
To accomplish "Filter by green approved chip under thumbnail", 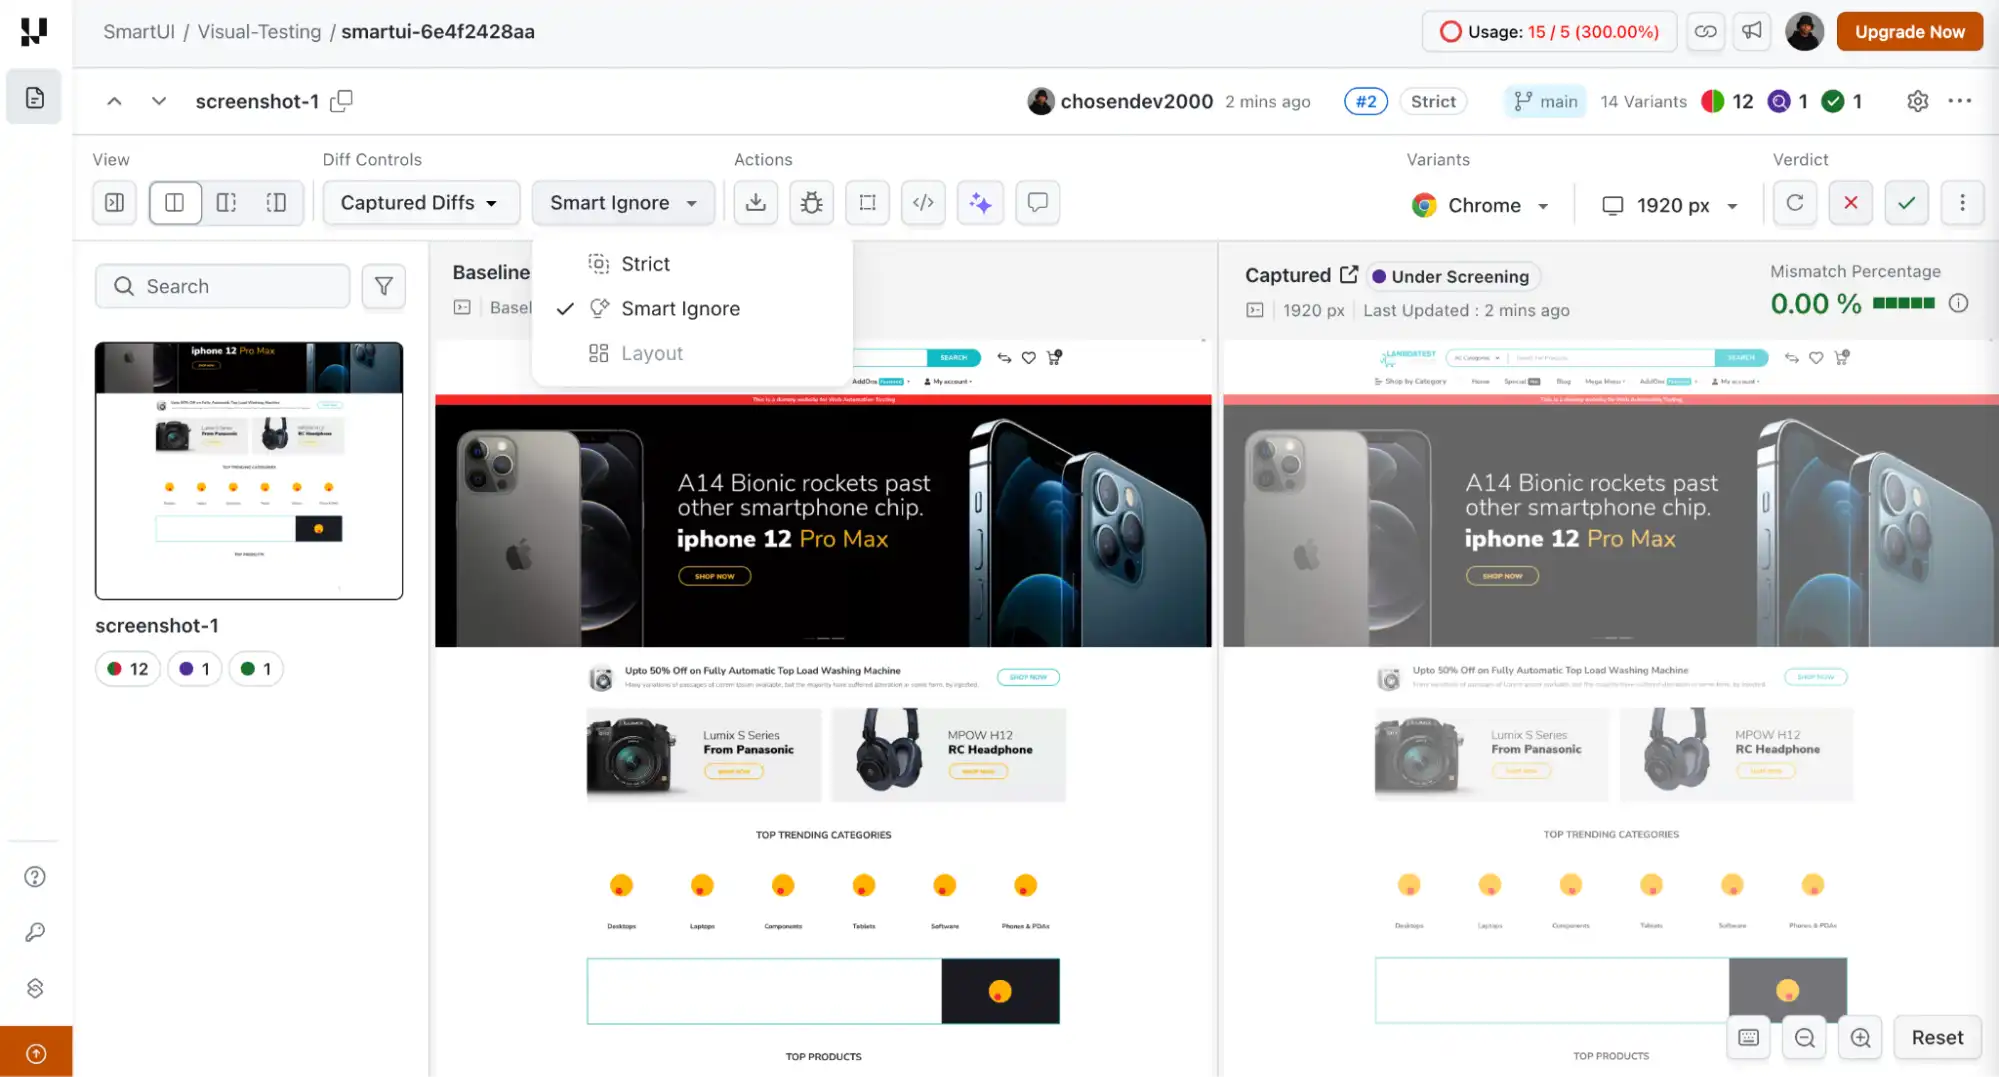I will (256, 669).
